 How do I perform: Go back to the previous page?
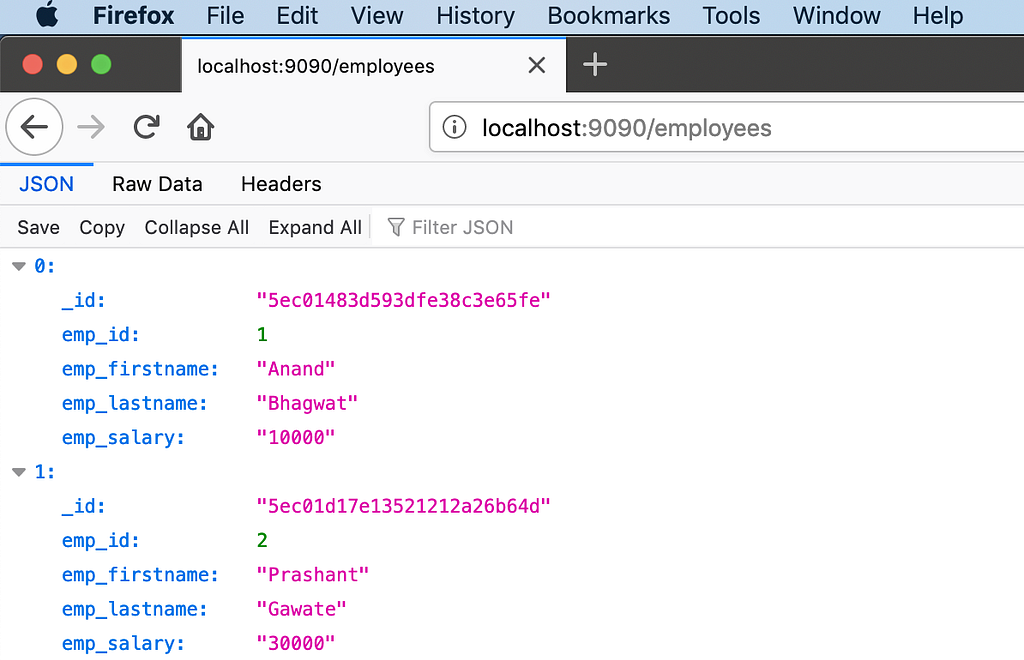coord(34,127)
